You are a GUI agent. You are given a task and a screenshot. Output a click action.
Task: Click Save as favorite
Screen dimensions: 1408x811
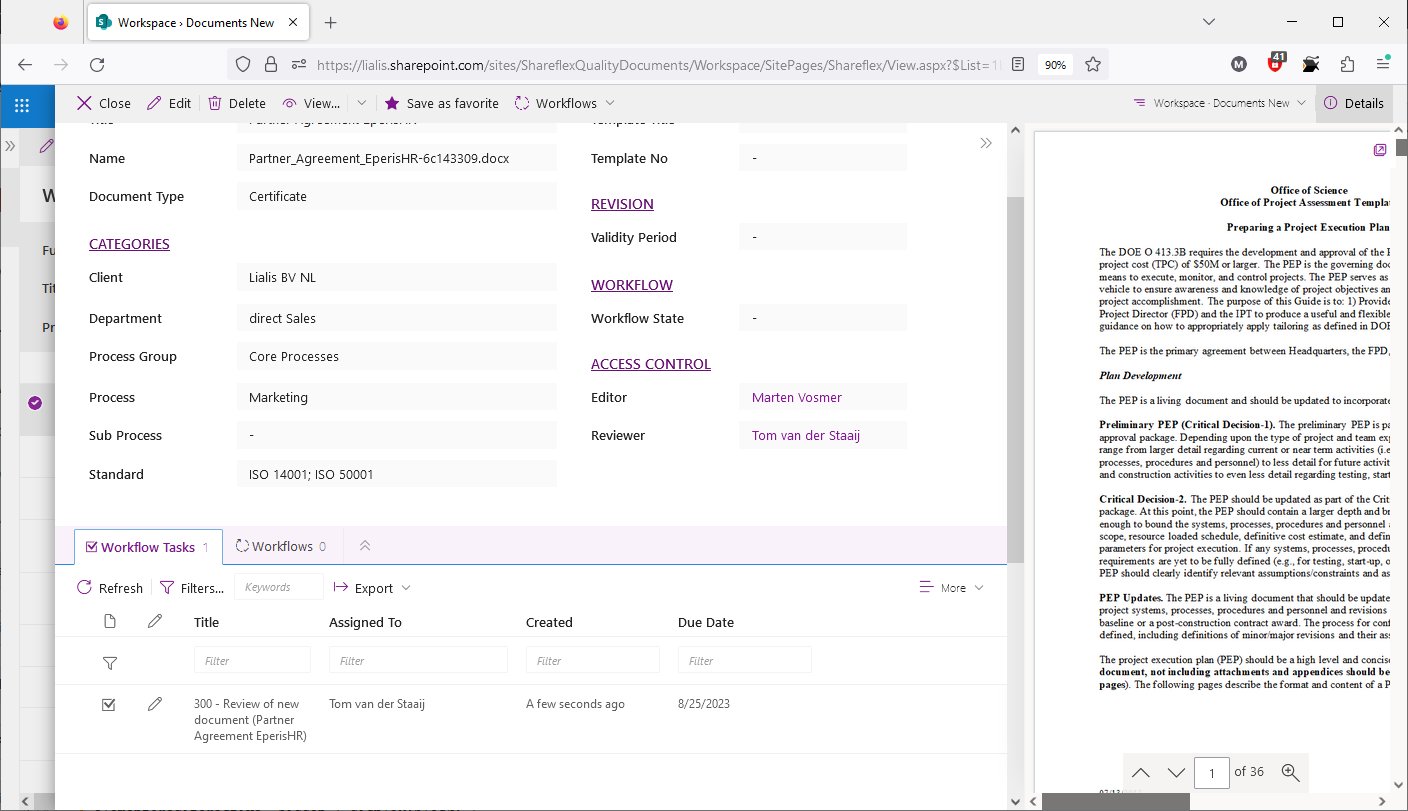441,103
